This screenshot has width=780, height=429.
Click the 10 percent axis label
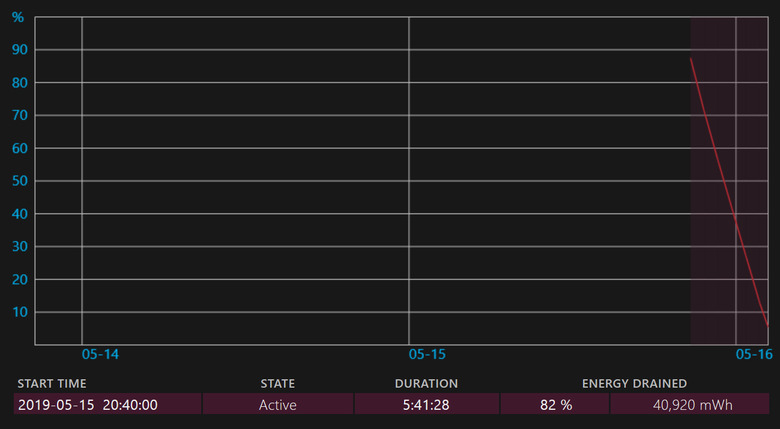coord(20,313)
